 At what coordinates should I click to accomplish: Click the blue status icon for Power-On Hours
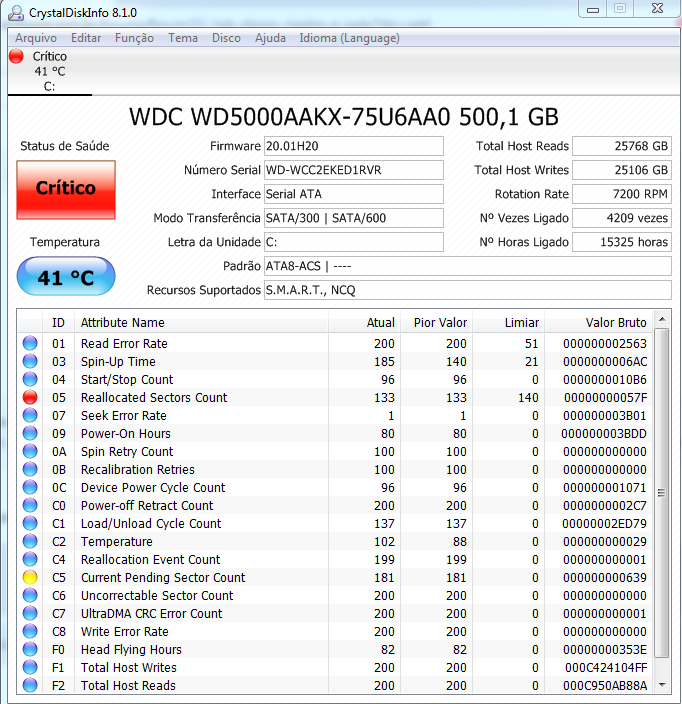(x=30, y=433)
